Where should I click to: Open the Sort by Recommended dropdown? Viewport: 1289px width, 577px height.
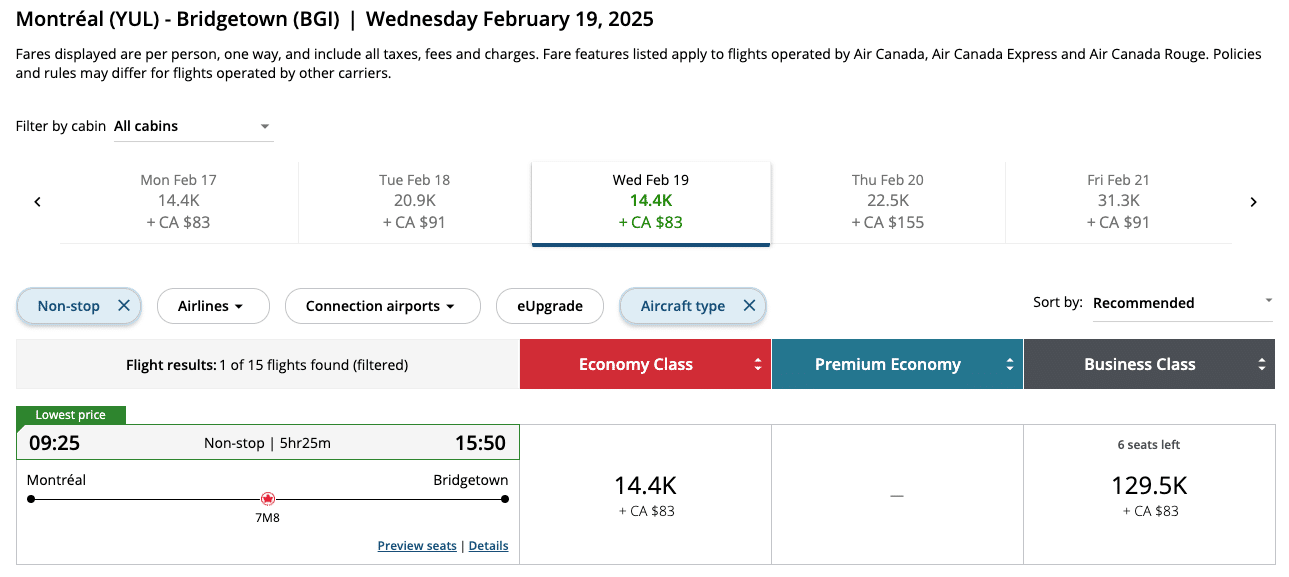[1182, 303]
